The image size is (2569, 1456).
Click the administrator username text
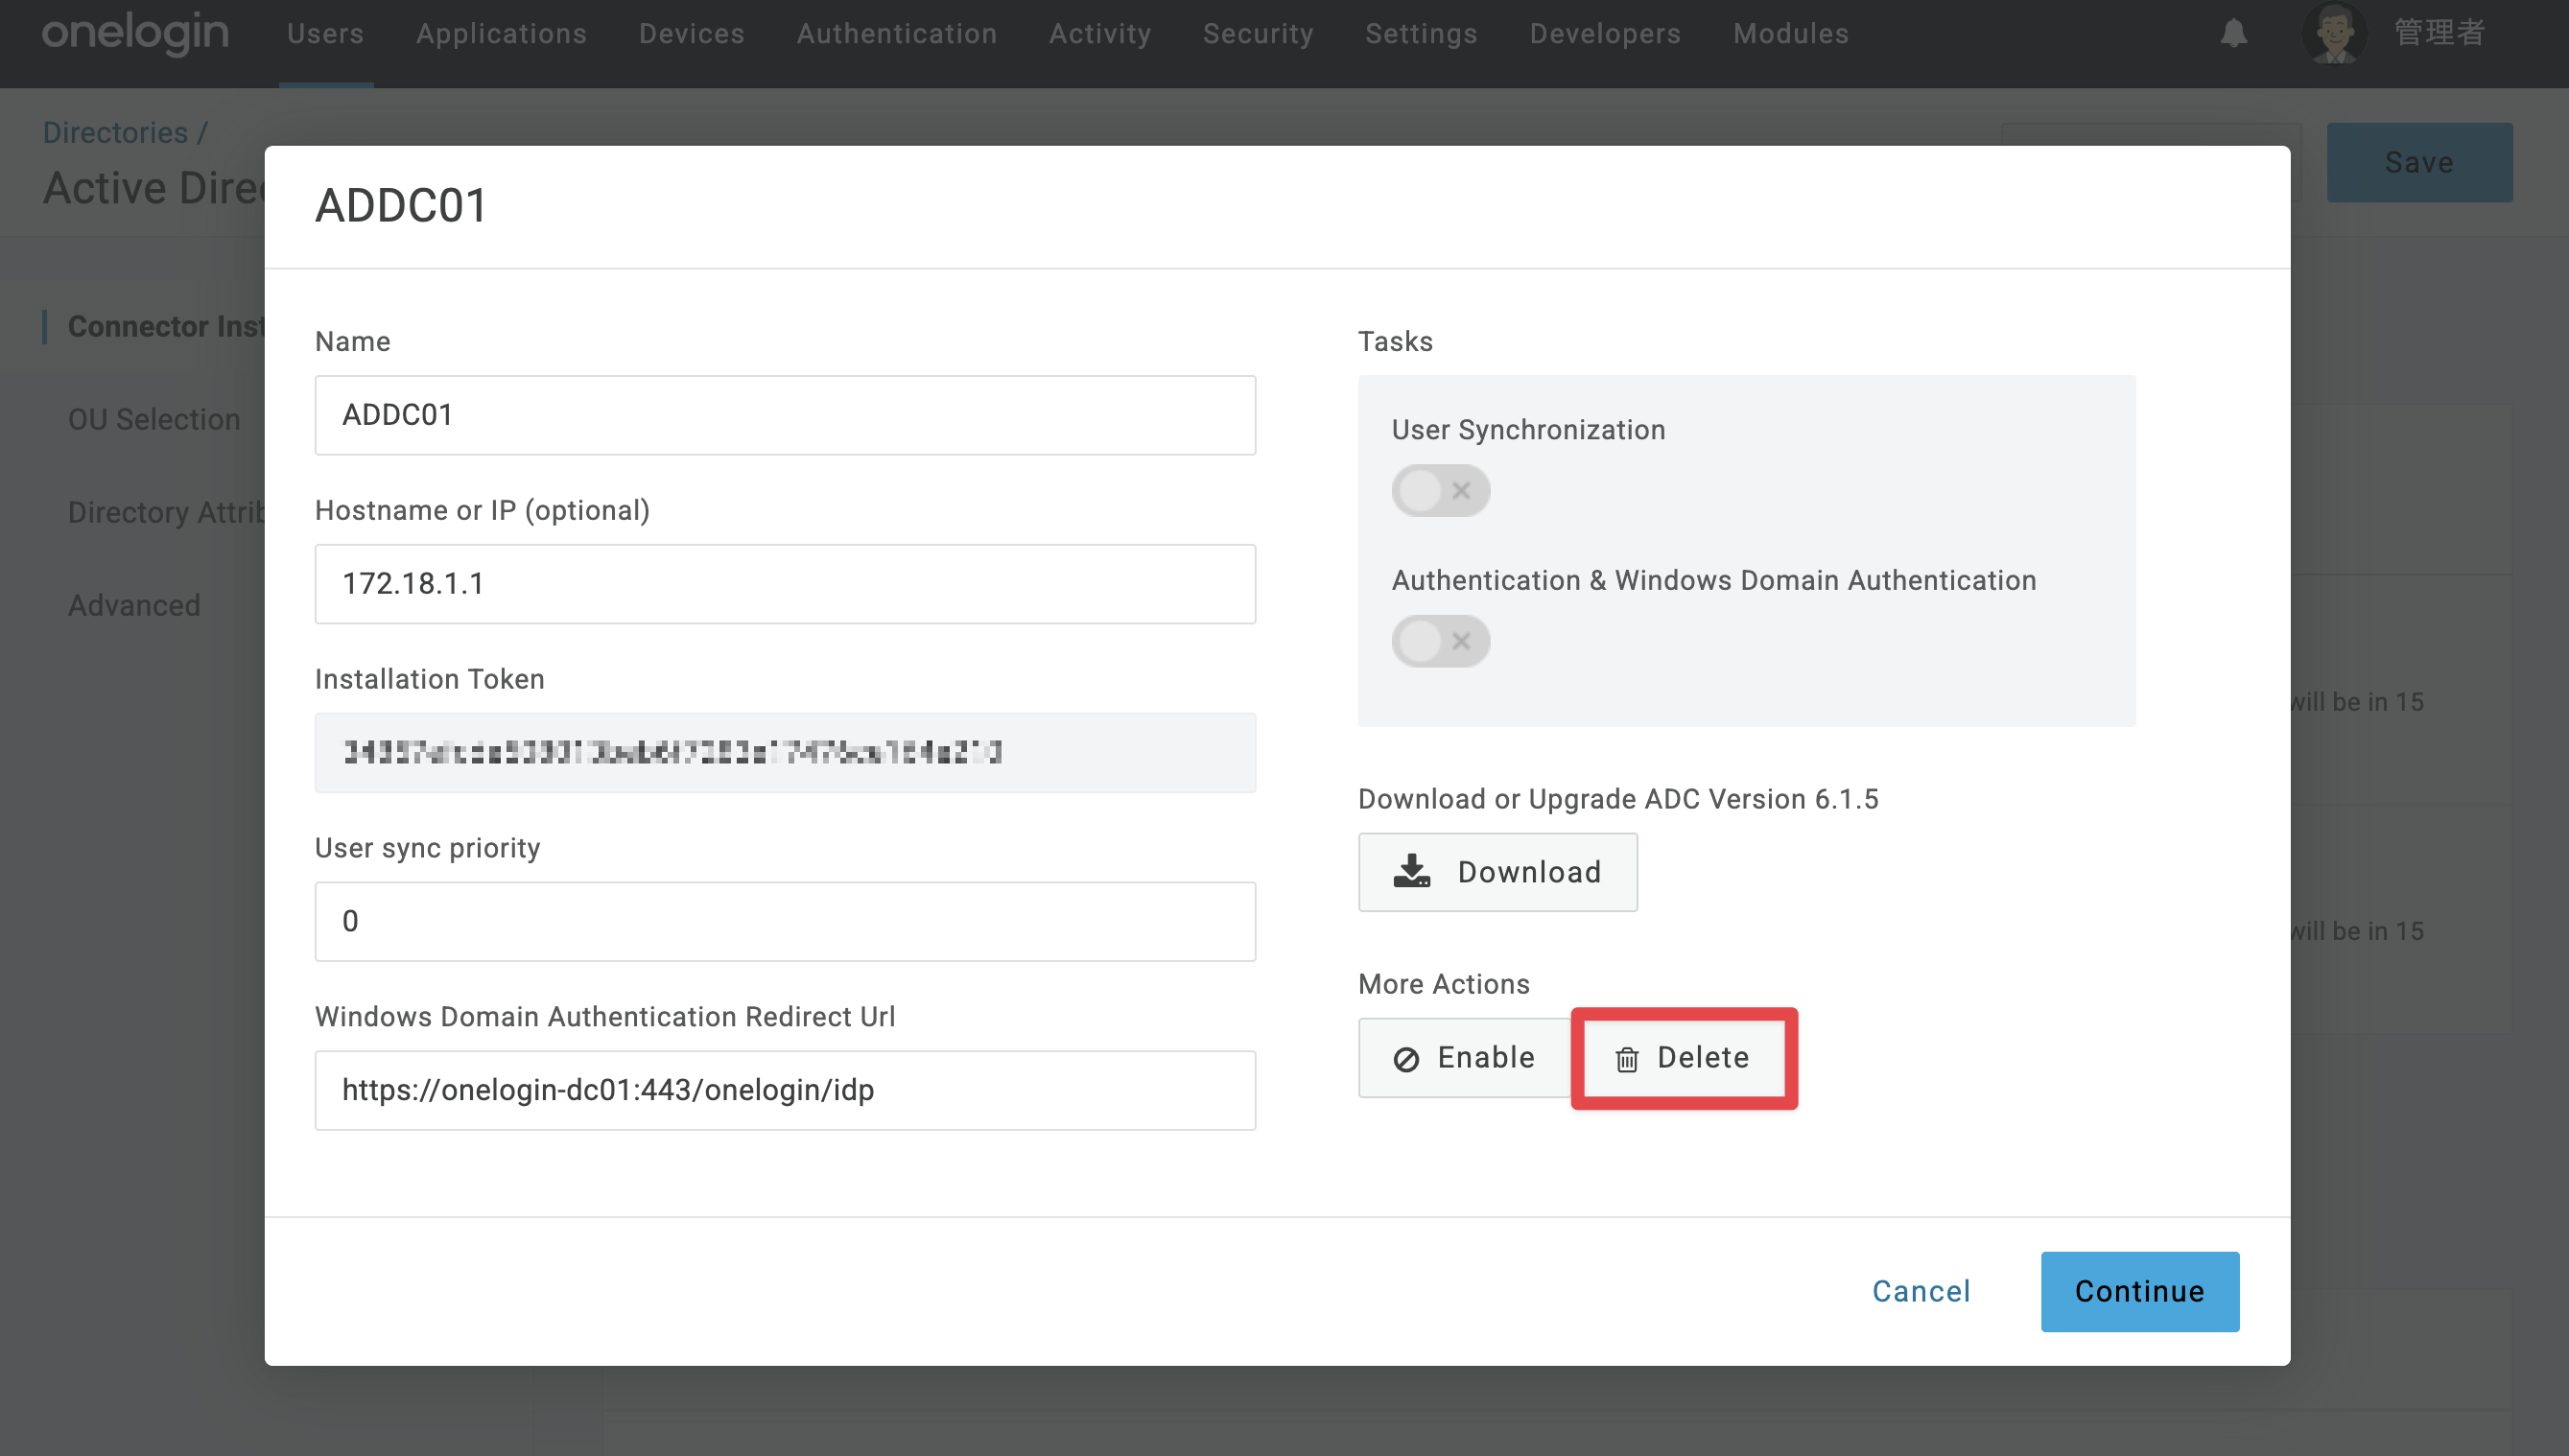(x=2439, y=33)
